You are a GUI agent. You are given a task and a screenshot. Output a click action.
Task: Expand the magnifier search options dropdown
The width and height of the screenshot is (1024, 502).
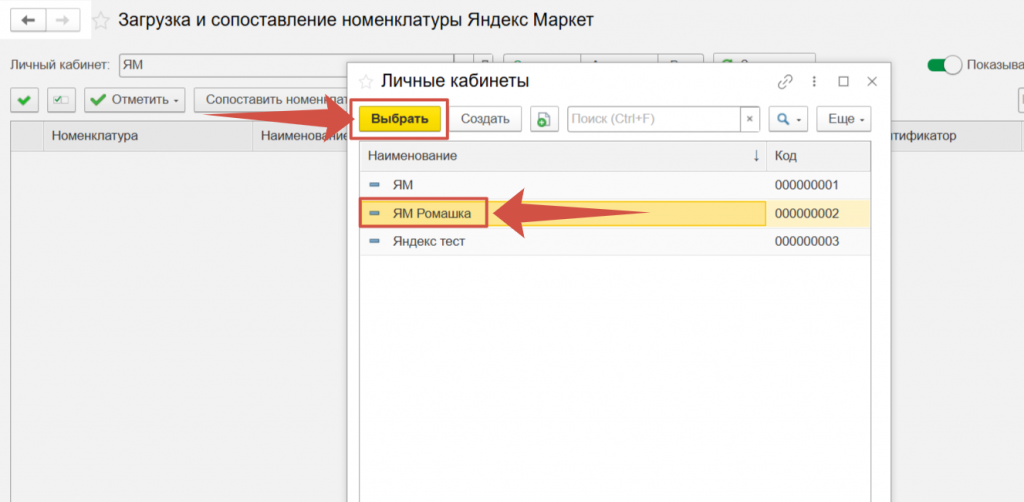787,119
